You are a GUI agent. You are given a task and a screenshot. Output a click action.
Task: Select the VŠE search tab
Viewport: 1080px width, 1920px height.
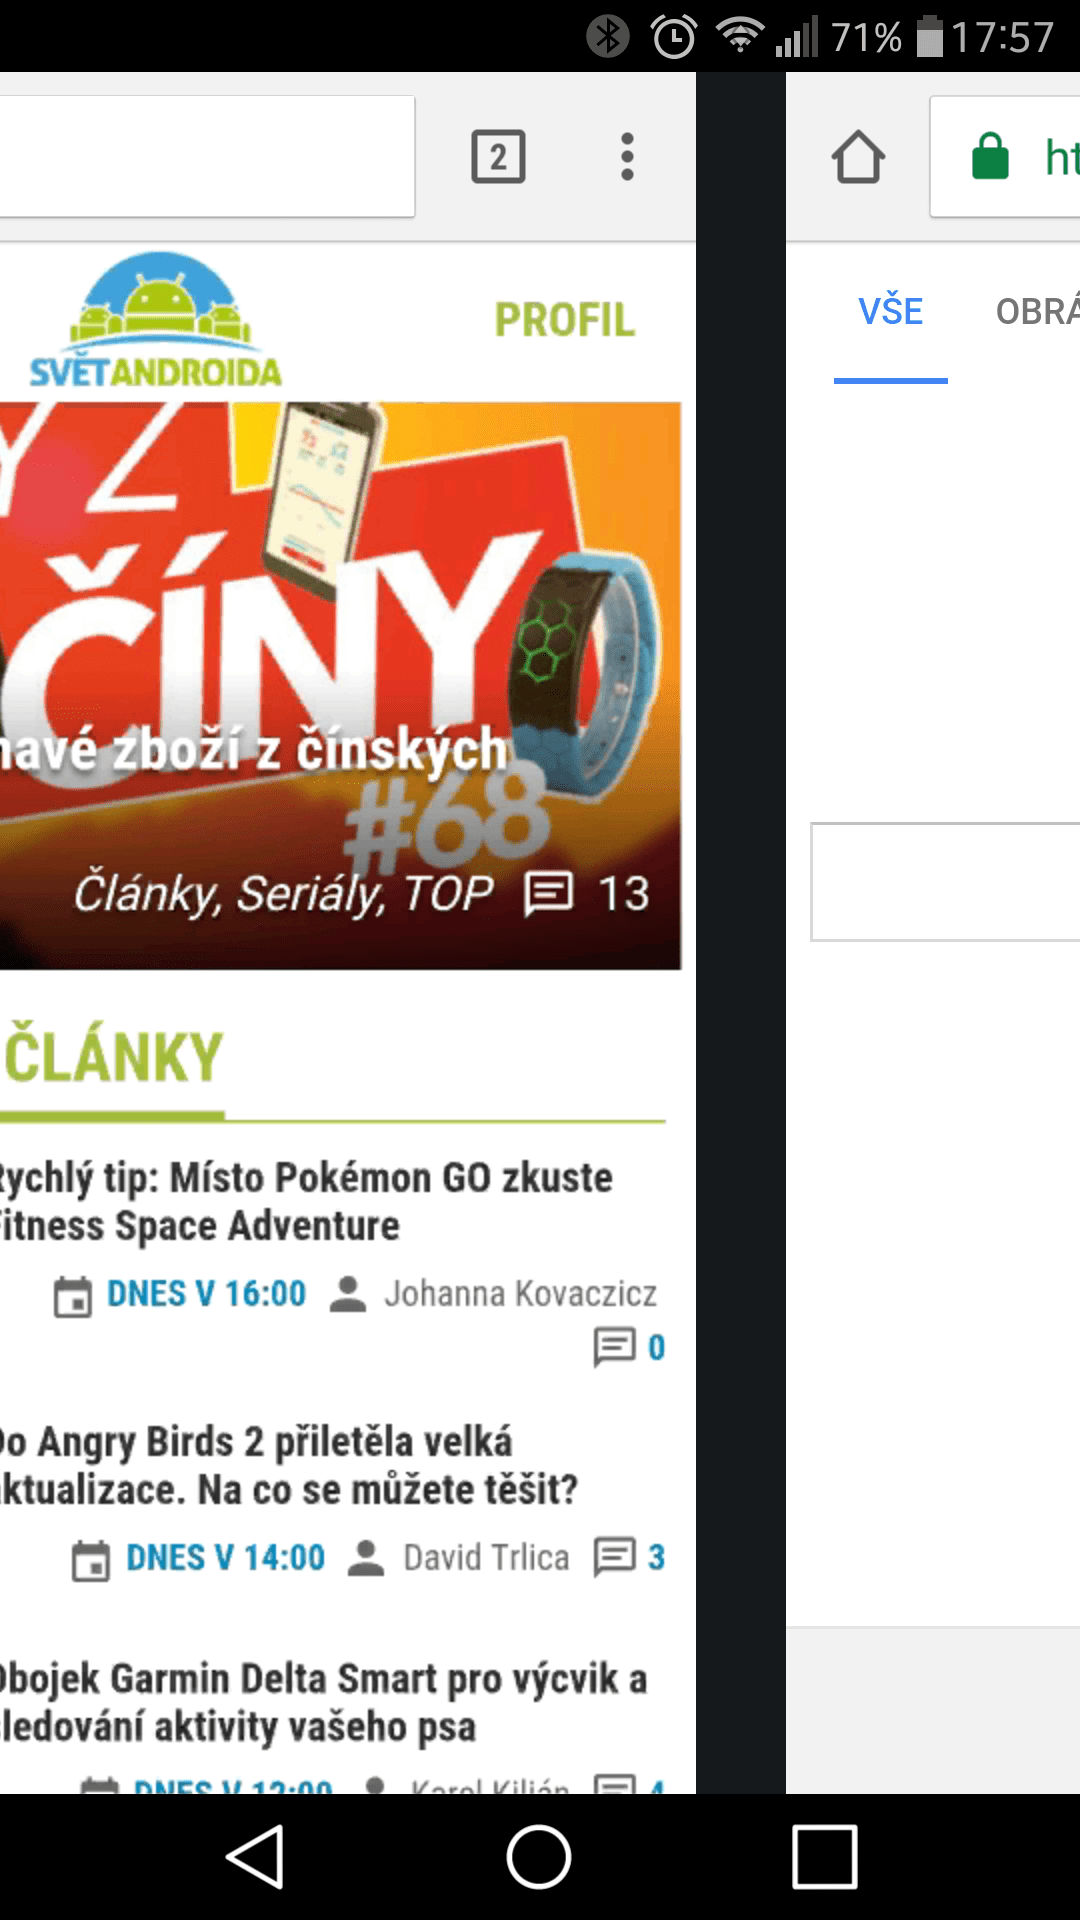pos(890,311)
